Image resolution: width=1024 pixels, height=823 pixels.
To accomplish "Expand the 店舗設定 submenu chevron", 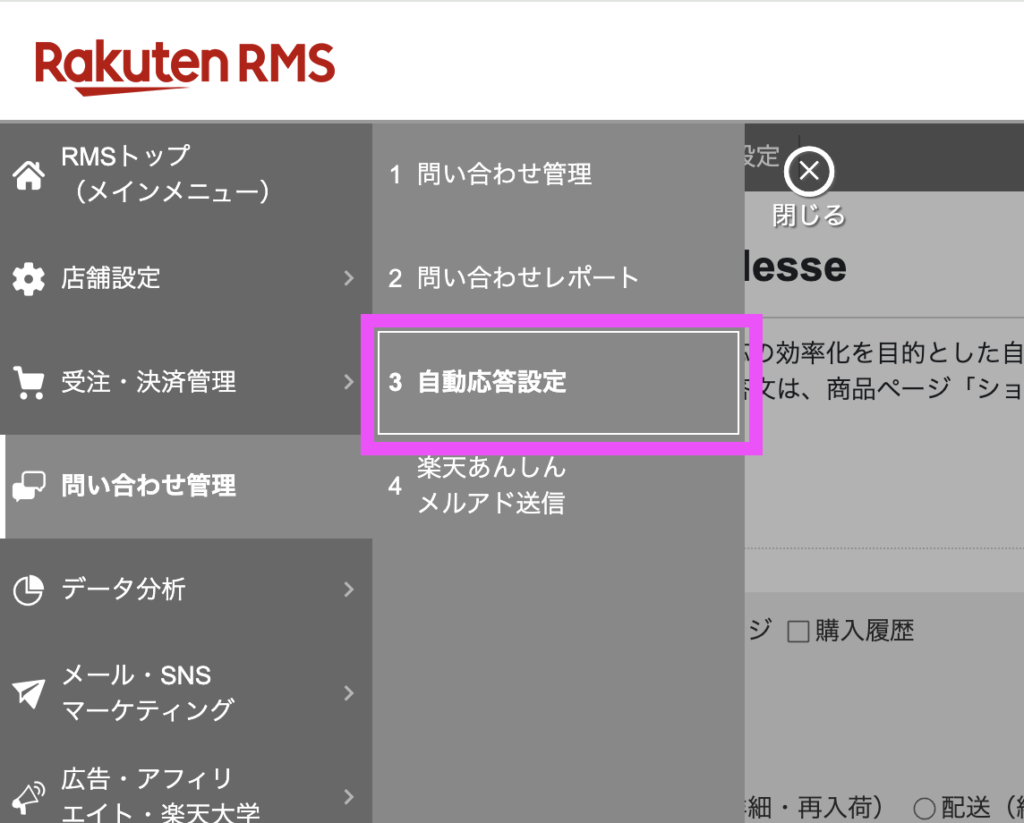I will [349, 280].
